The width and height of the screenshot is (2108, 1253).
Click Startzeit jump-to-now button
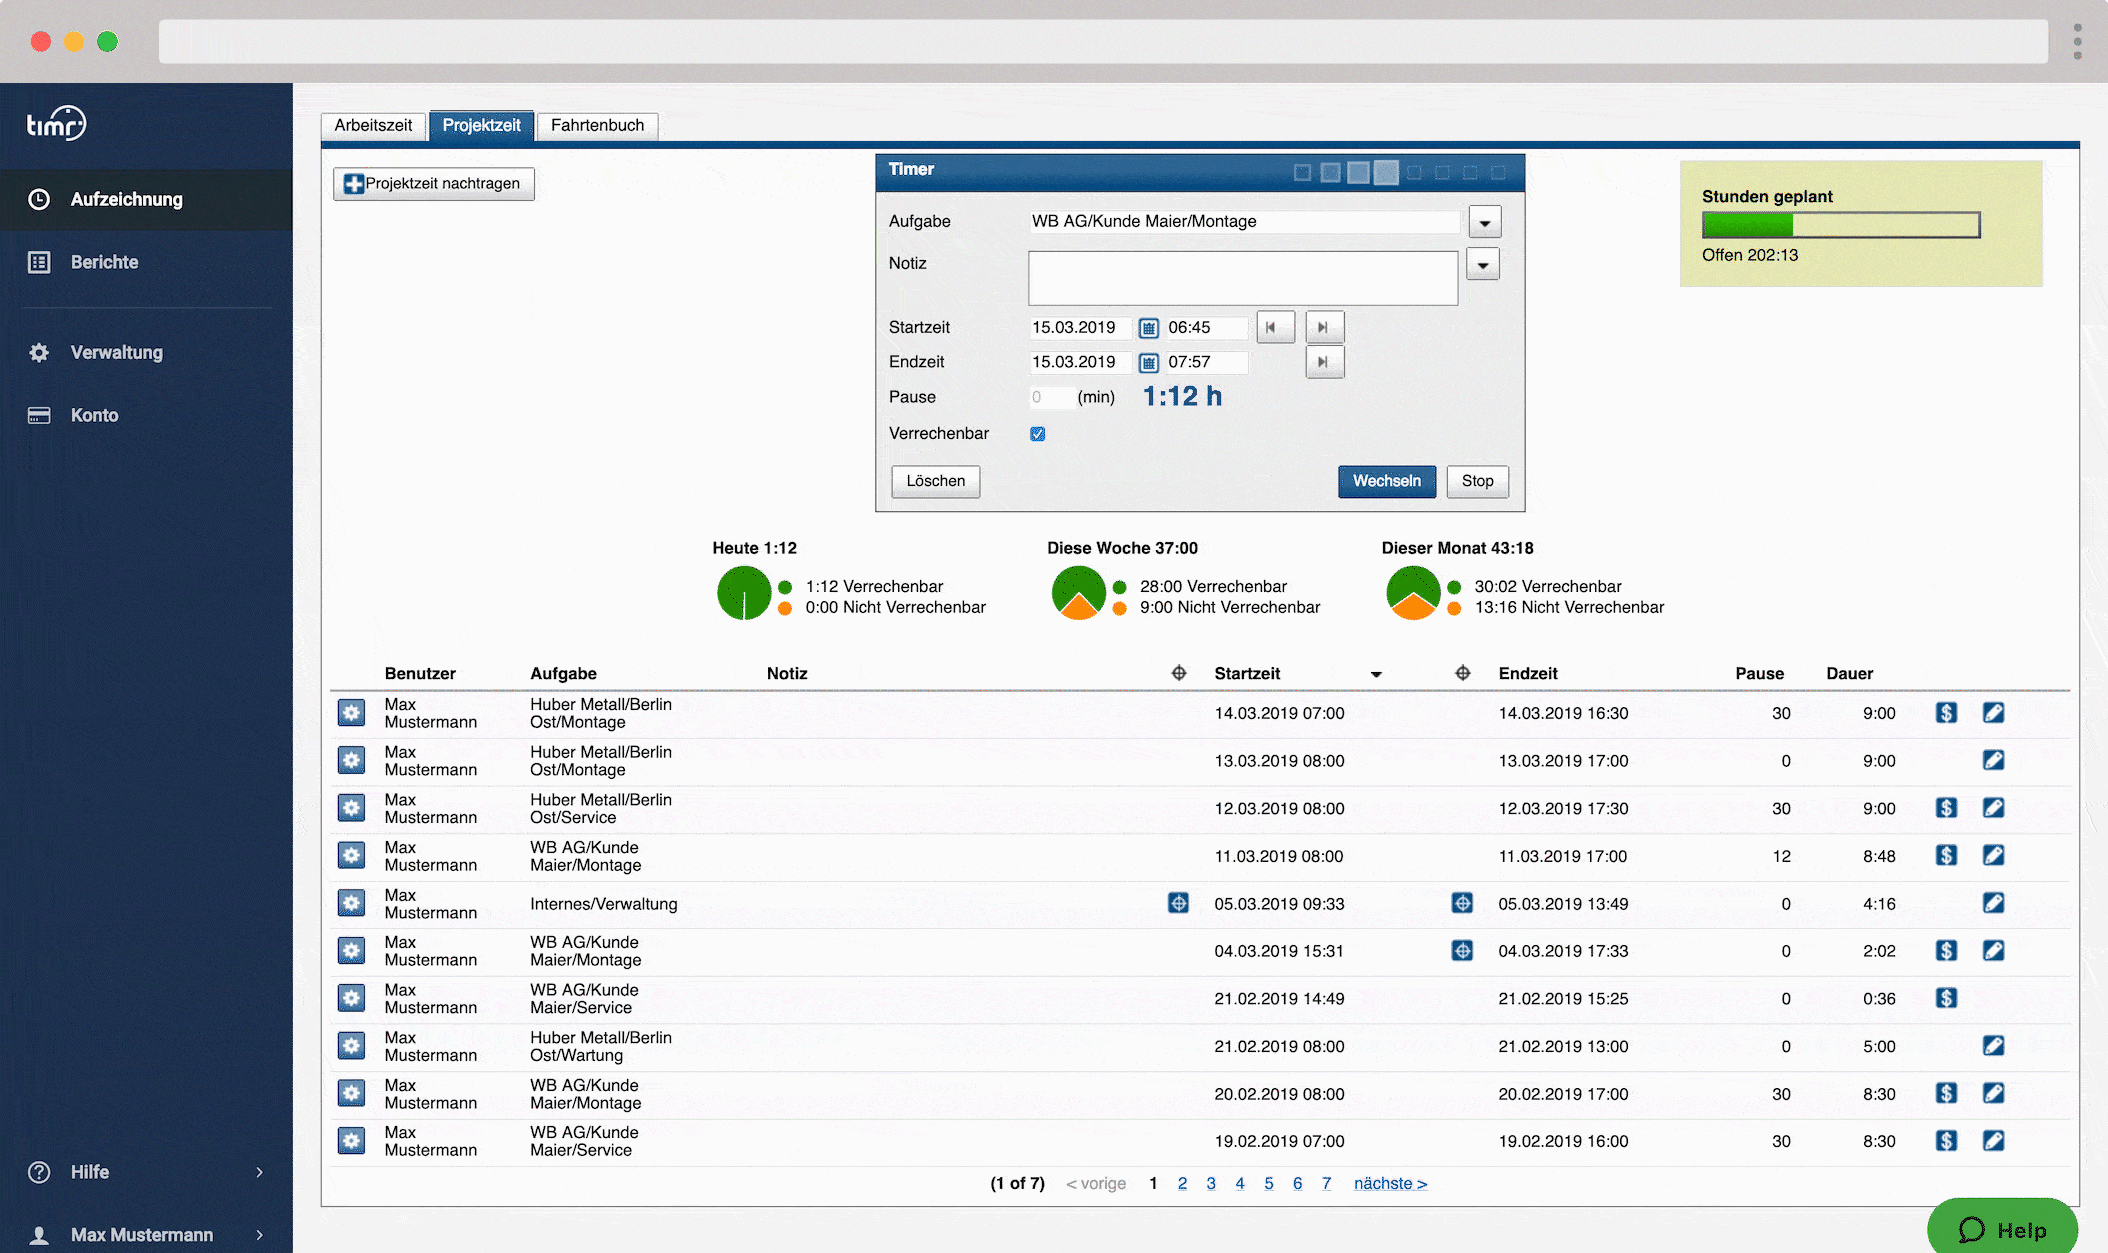(1324, 327)
